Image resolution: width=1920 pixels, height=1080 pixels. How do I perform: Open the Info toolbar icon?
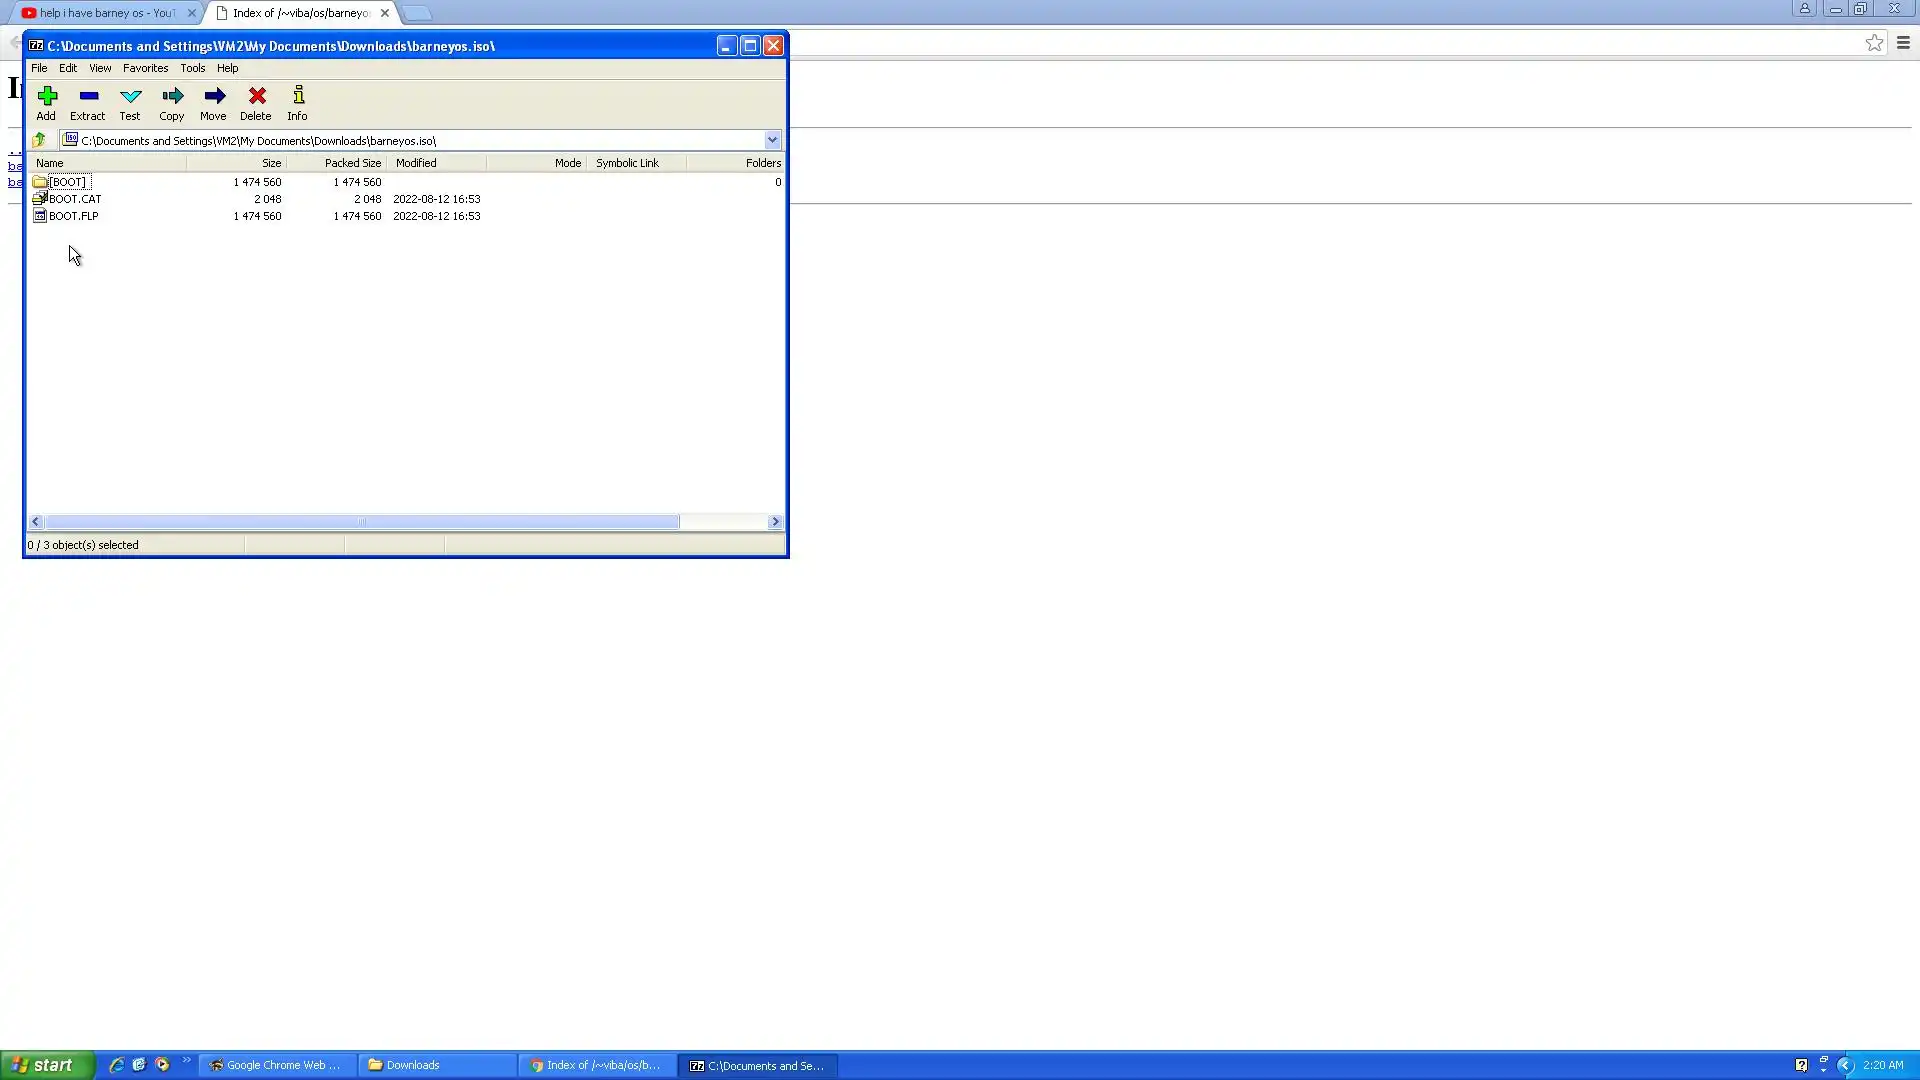click(x=298, y=102)
